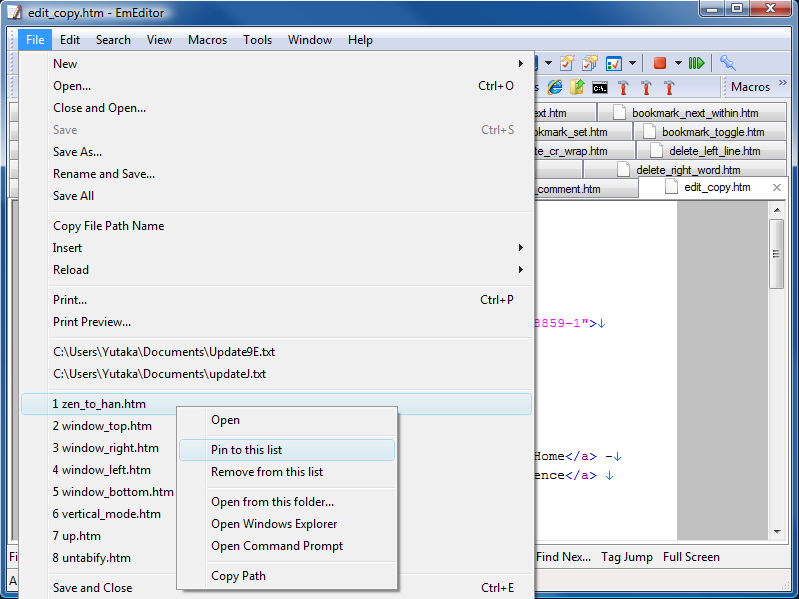The width and height of the screenshot is (799, 599).
Task: Open the Search menu
Action: coord(113,40)
